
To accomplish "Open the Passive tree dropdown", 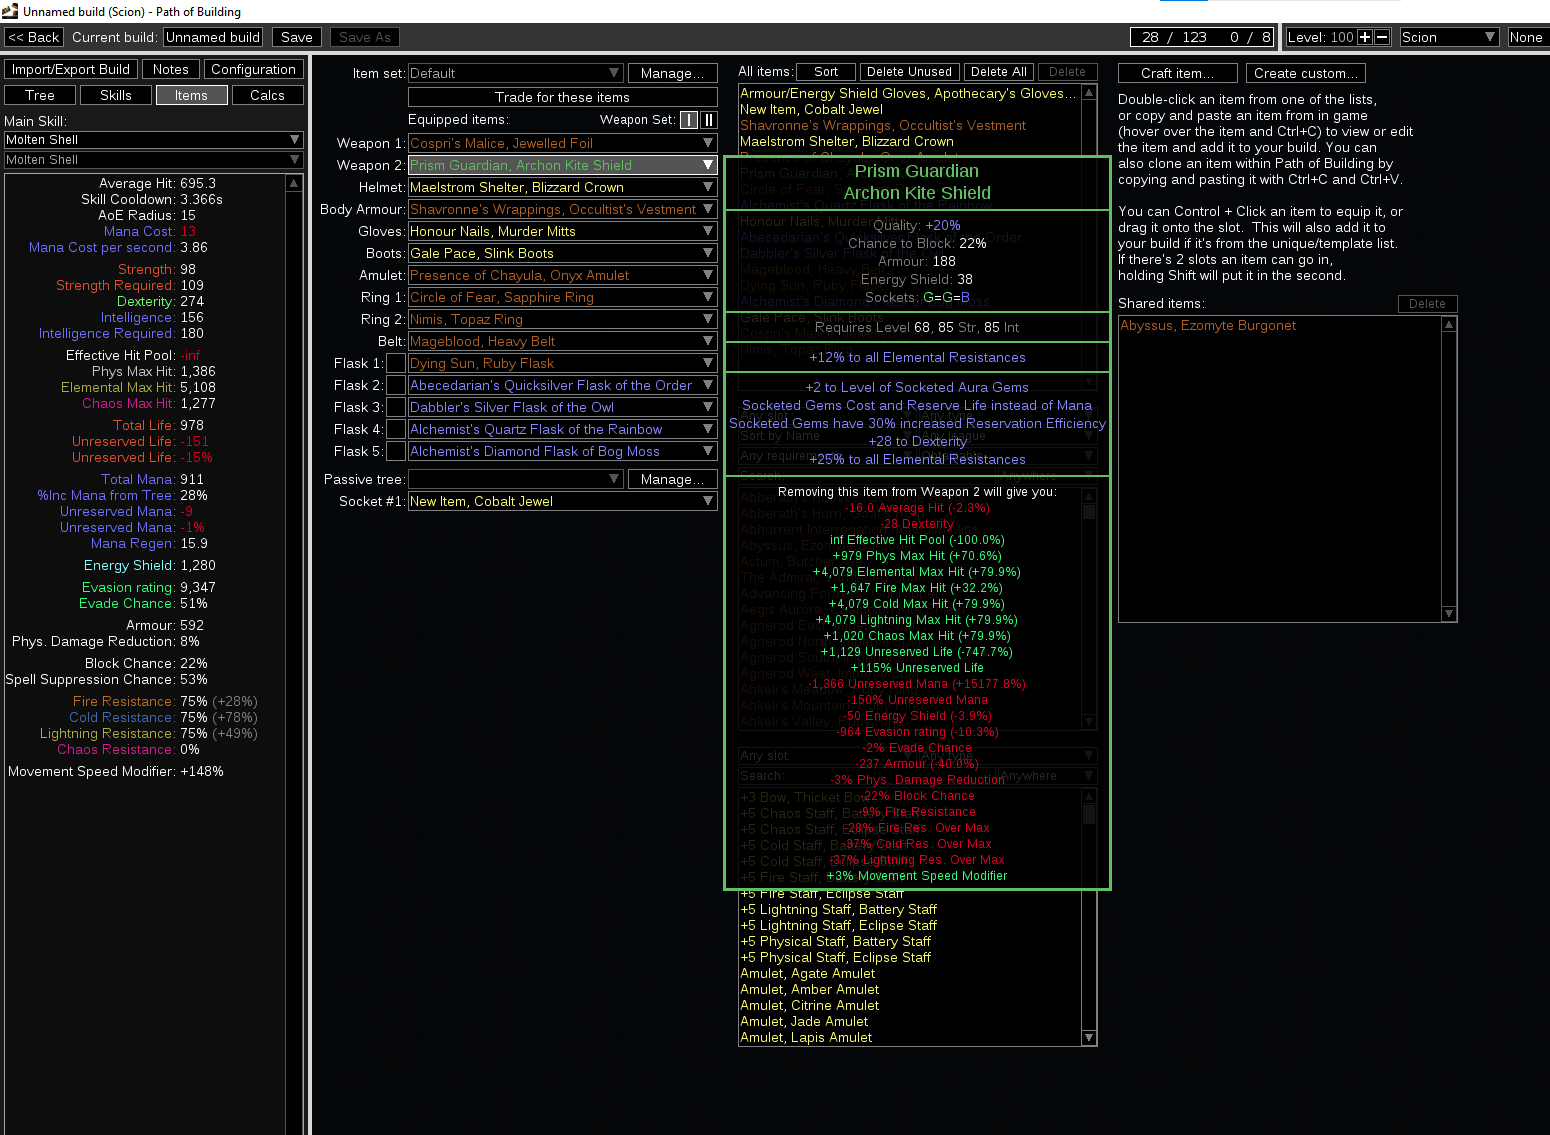I will 515,479.
